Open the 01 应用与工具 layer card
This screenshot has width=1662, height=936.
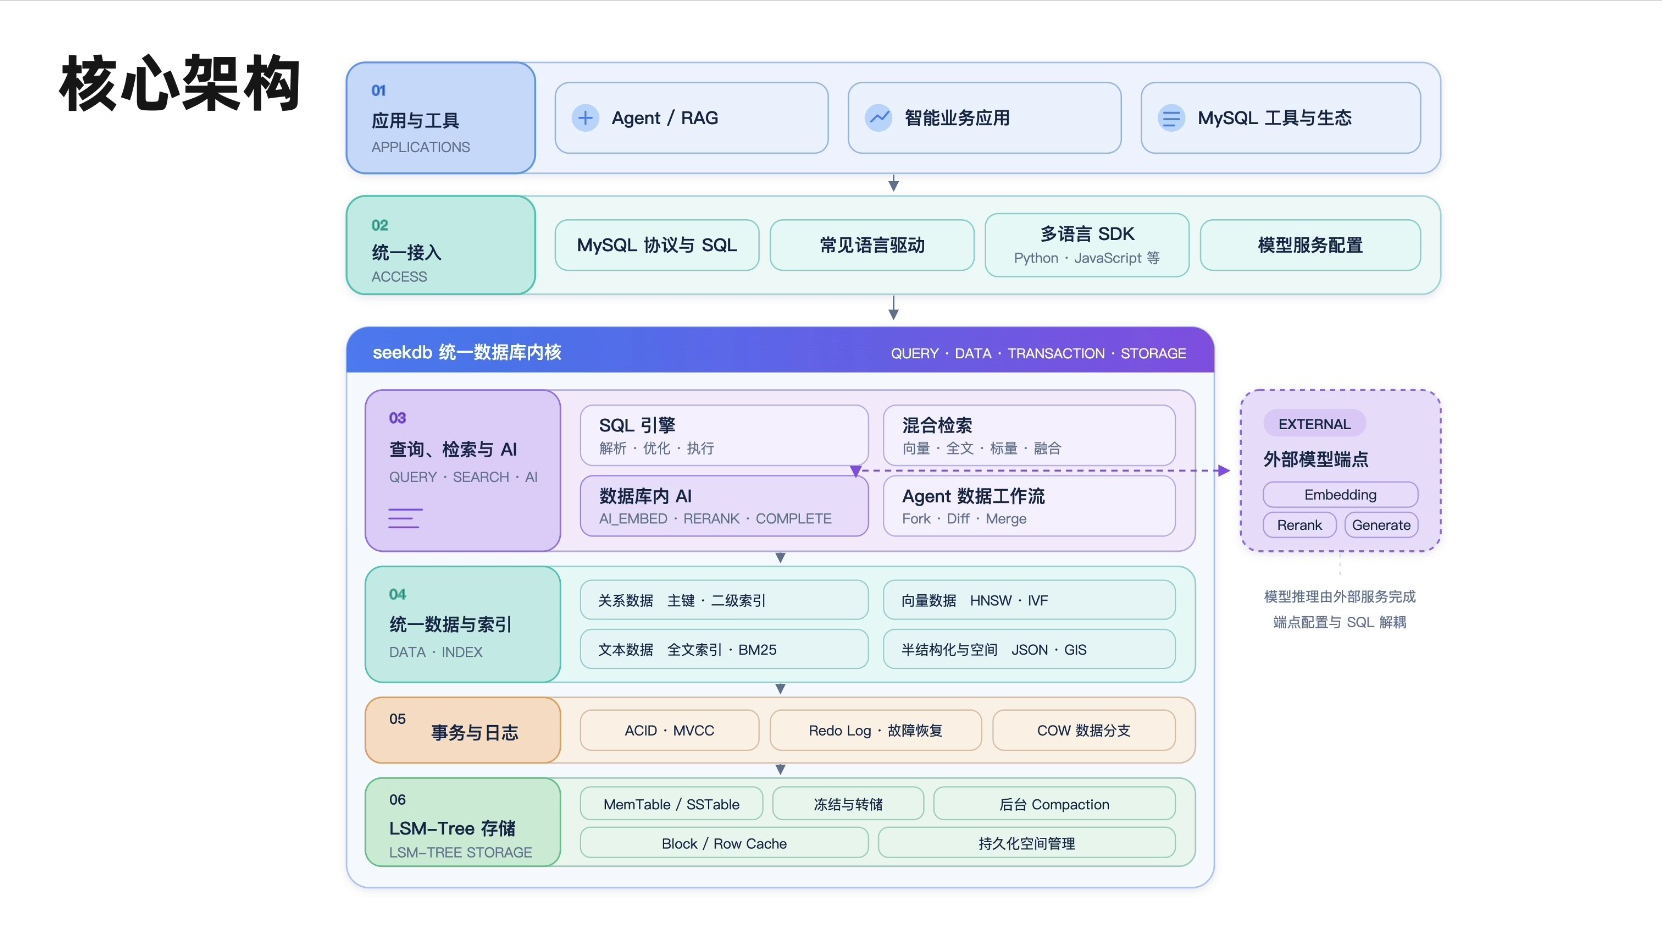click(441, 118)
